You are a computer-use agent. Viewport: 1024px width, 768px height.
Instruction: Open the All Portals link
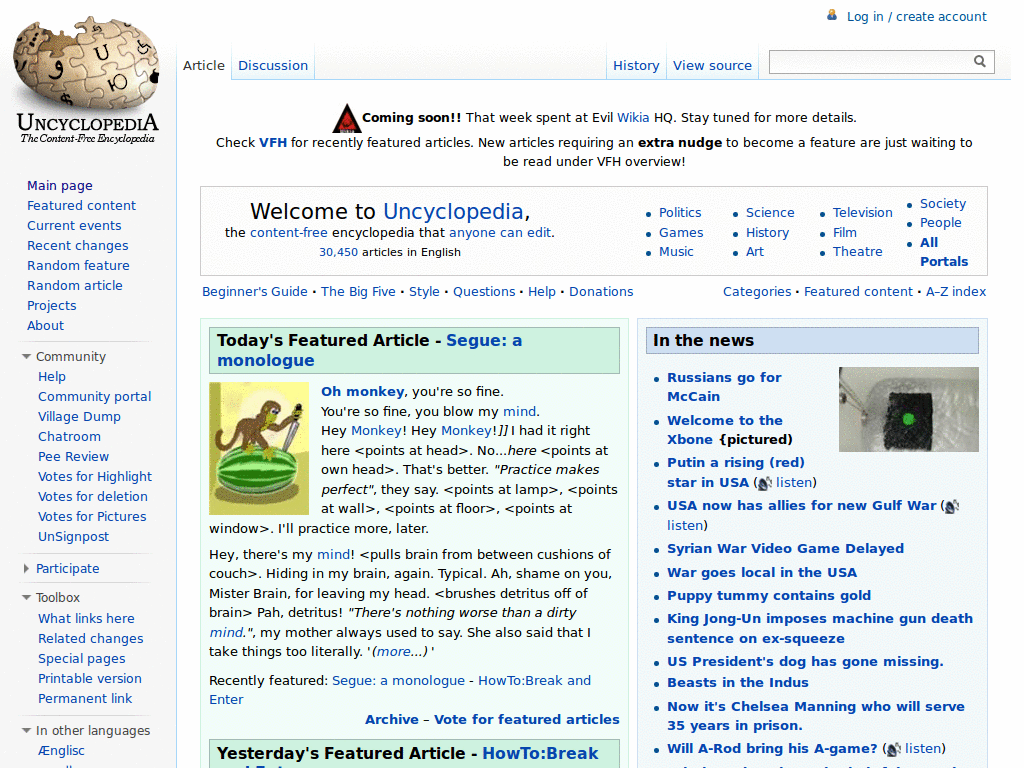click(944, 252)
